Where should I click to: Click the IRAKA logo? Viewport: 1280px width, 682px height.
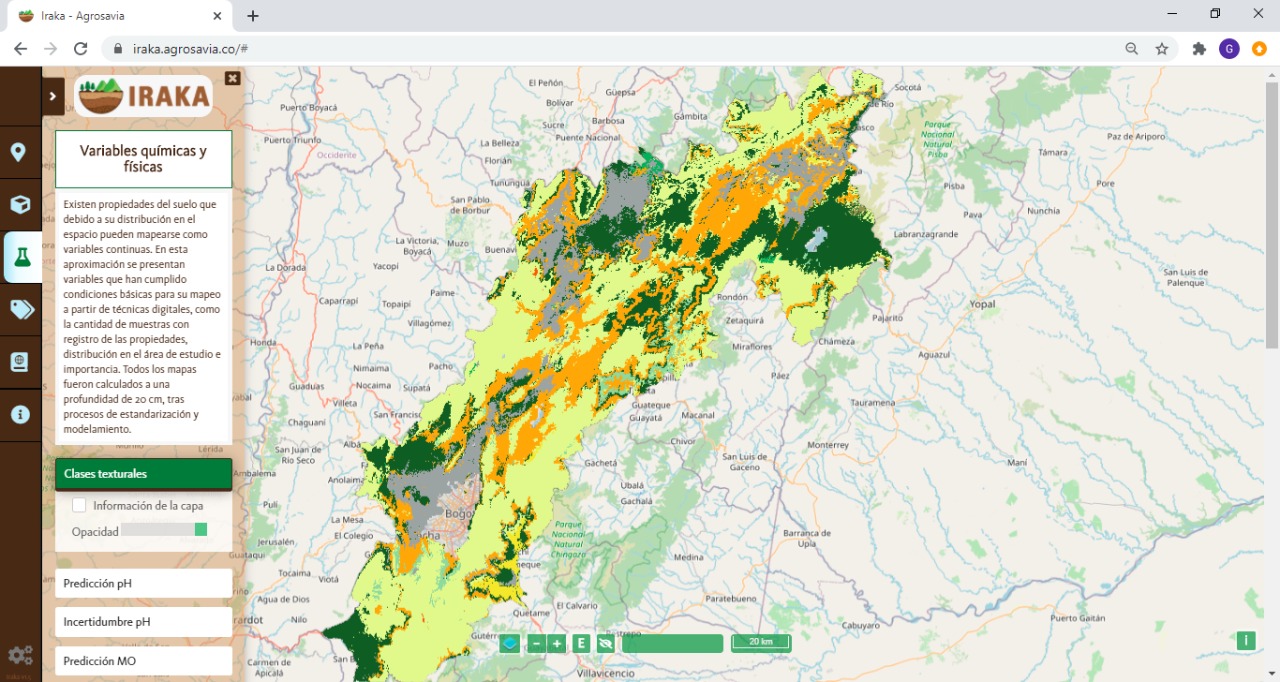(x=143, y=96)
